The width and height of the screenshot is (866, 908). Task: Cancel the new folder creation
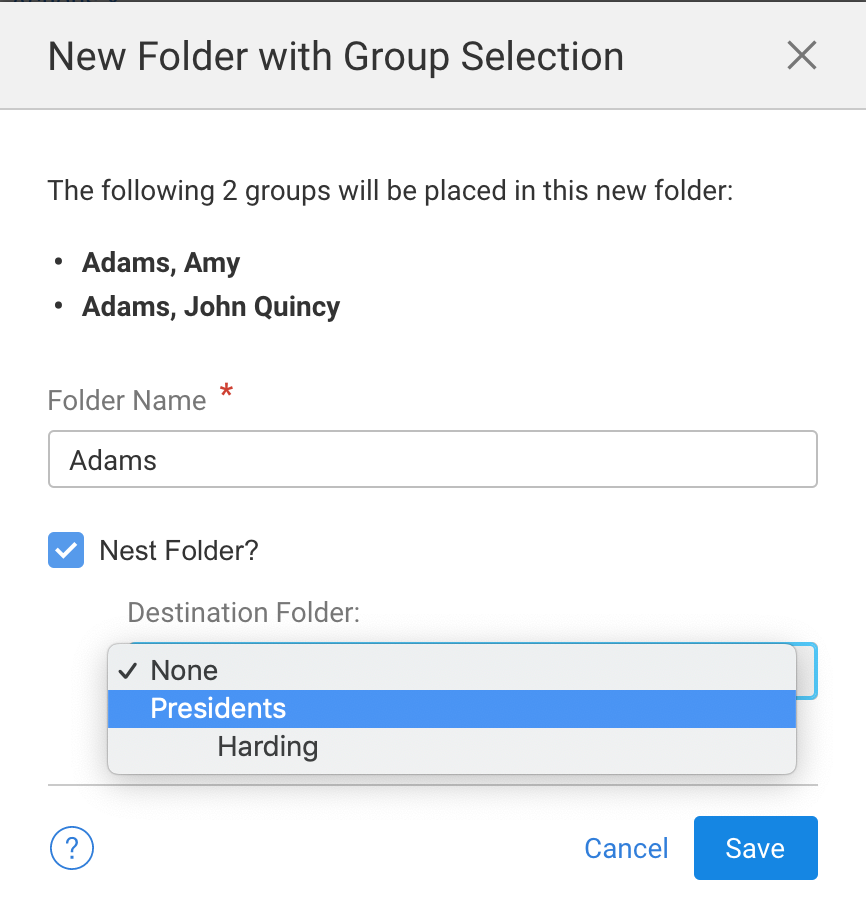(626, 849)
